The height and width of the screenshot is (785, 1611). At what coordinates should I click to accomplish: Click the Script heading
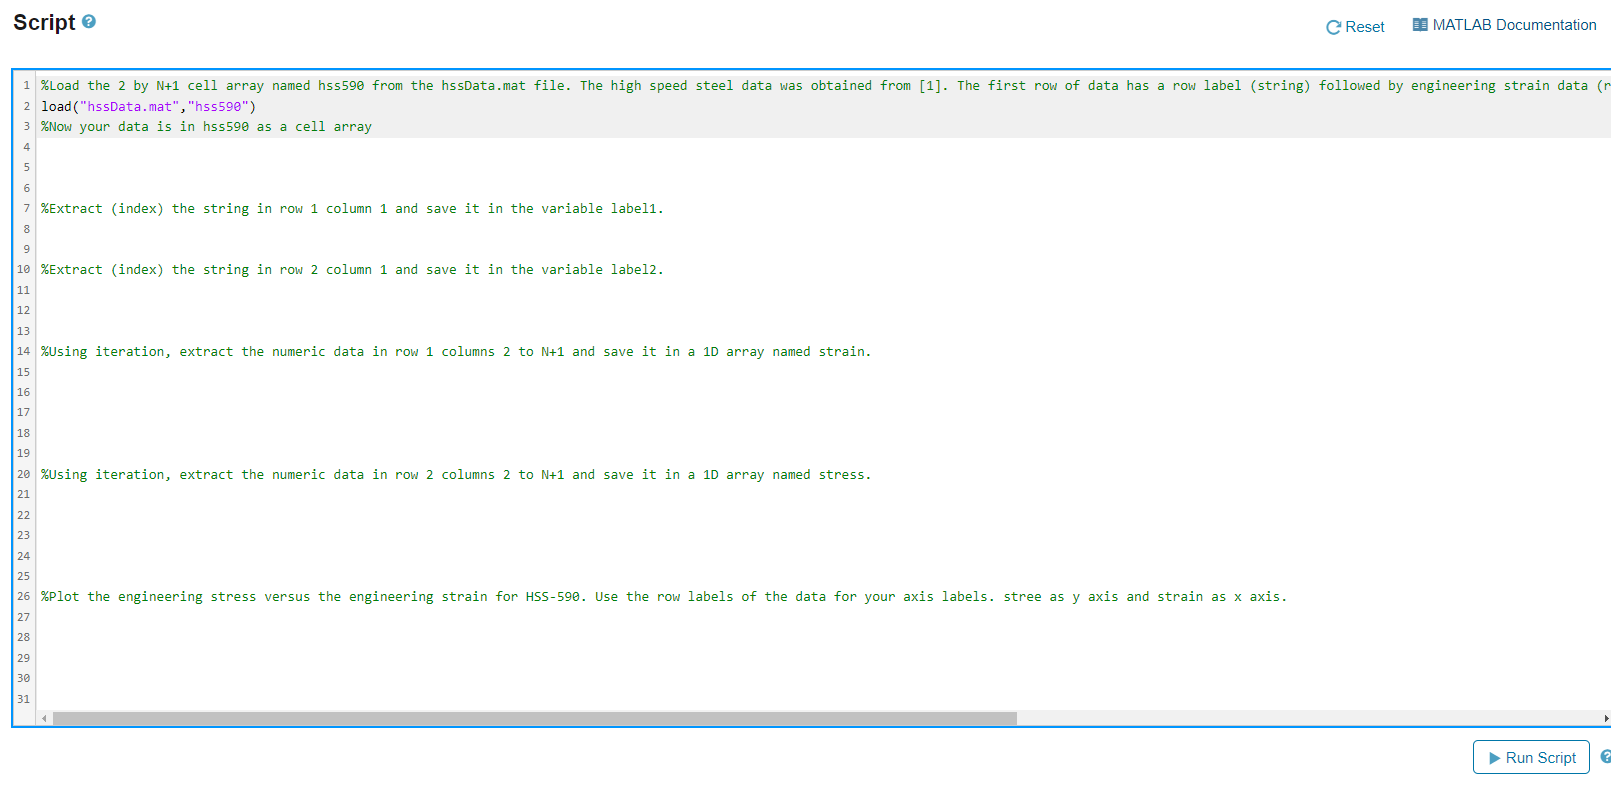(44, 22)
